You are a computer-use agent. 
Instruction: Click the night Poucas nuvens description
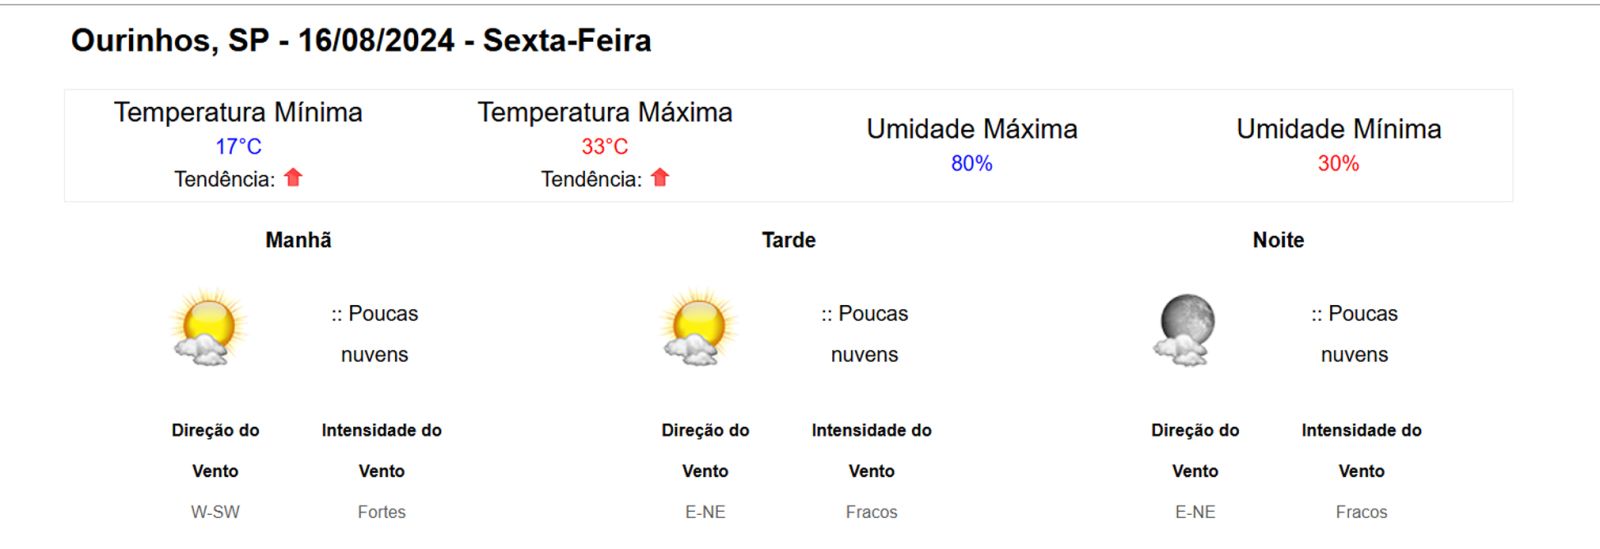(x=1355, y=334)
